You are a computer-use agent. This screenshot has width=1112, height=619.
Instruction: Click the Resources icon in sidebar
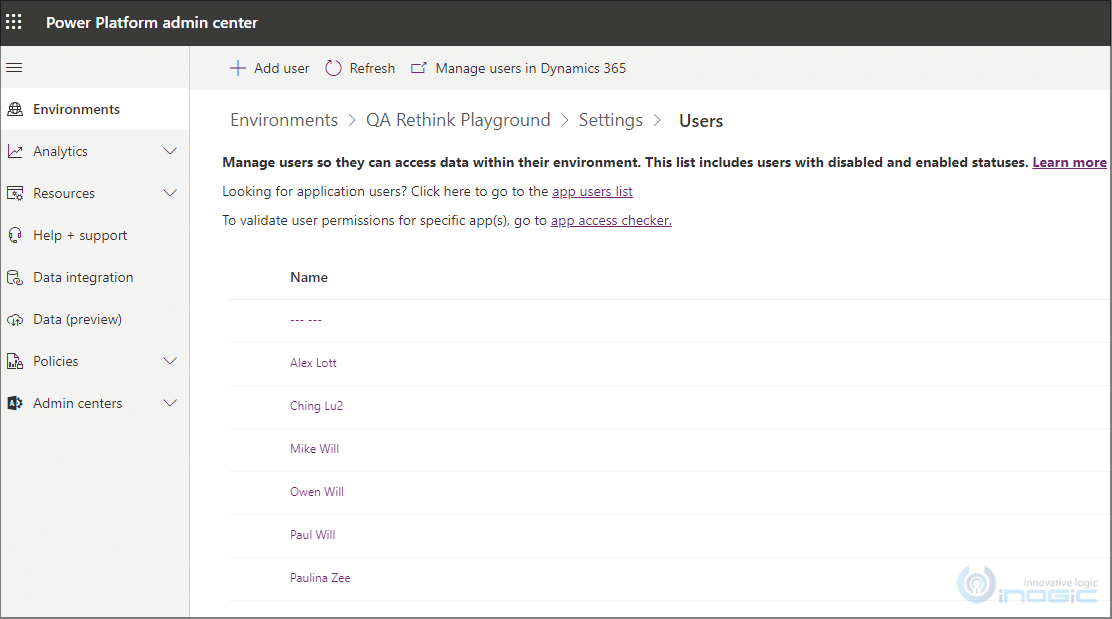point(15,193)
